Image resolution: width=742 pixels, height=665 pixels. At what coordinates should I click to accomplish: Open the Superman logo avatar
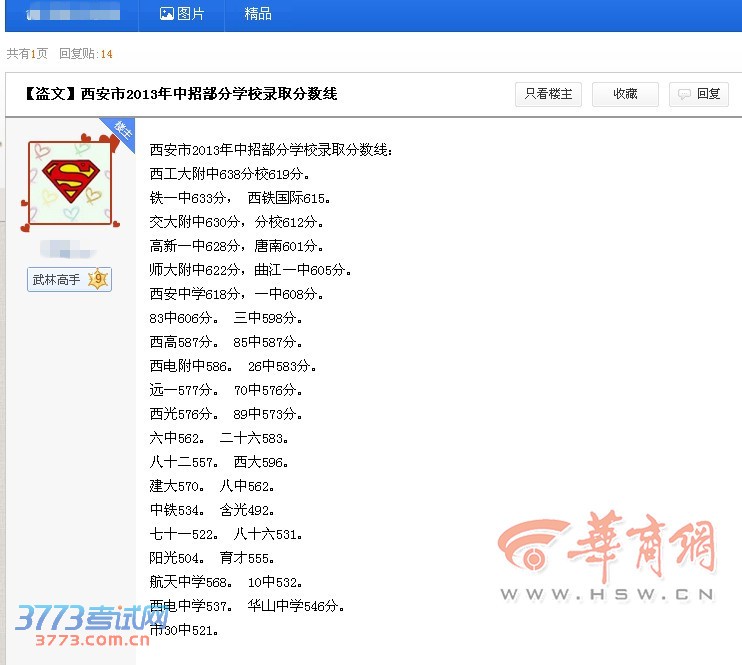[69, 182]
